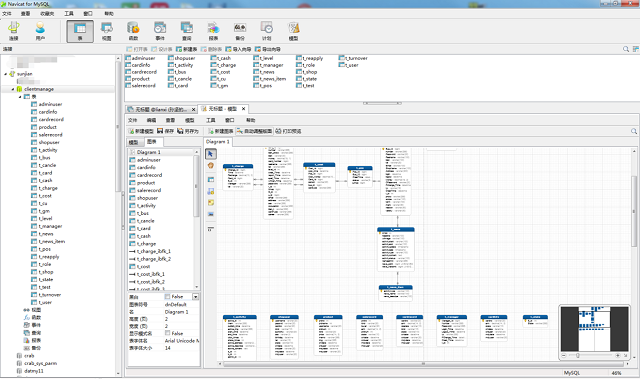Open the 收藏夹 favorites menu
This screenshot has height=379, width=640.
click(x=47, y=13)
